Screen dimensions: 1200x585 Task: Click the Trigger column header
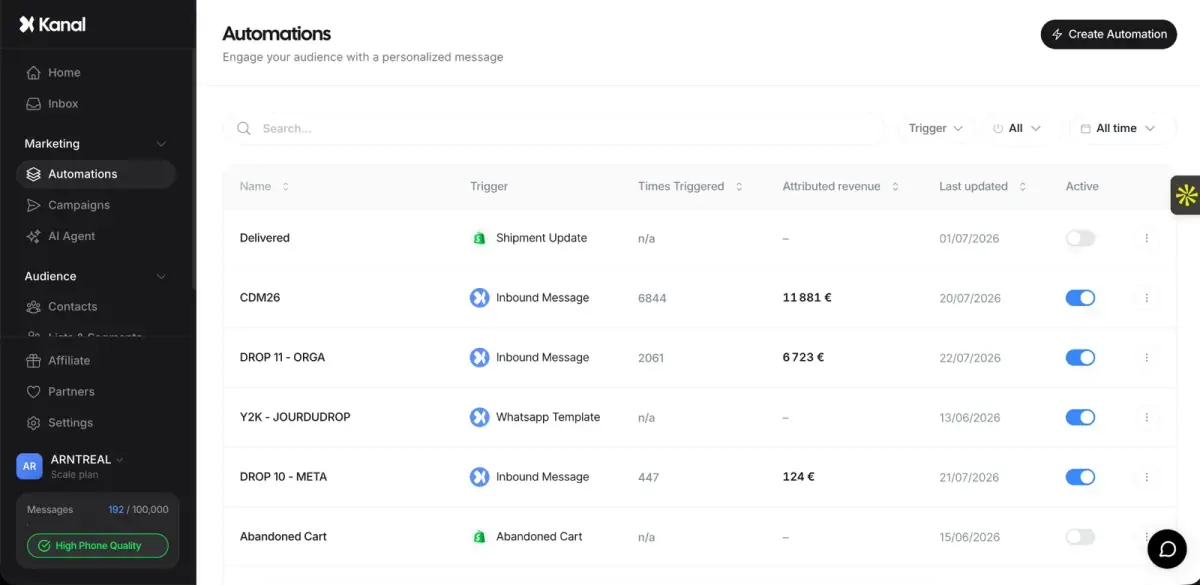coord(489,186)
